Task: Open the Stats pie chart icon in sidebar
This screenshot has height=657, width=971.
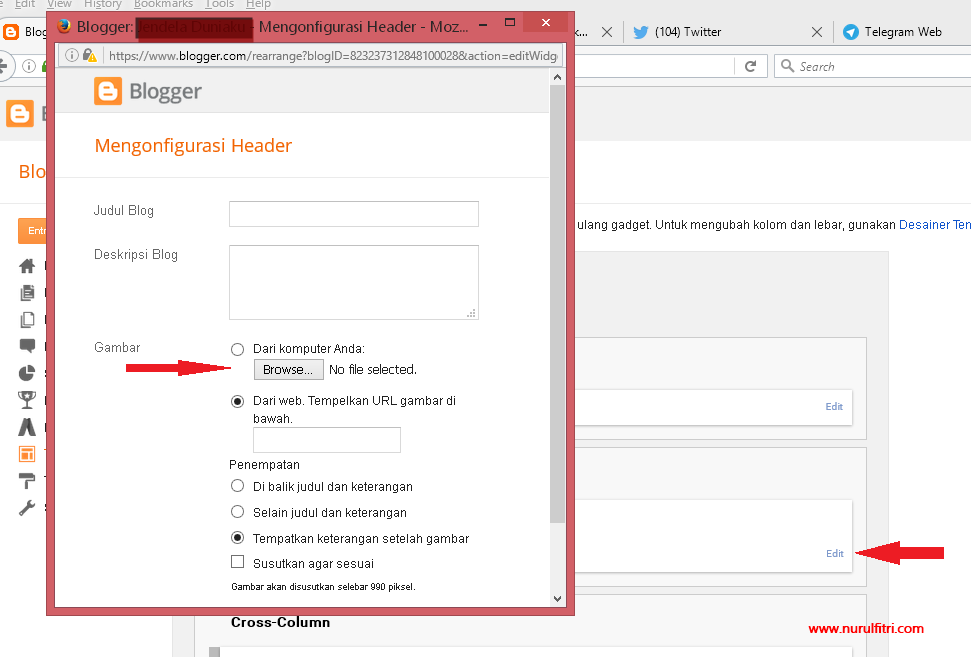Action: pyautogui.click(x=27, y=373)
